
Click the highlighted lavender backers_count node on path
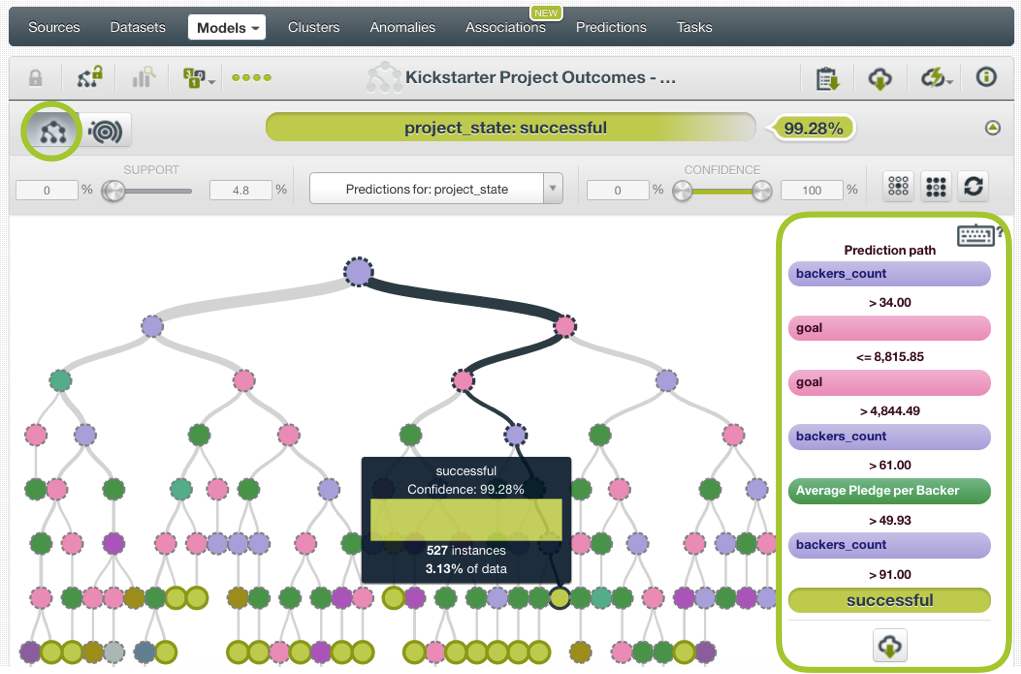[516, 435]
